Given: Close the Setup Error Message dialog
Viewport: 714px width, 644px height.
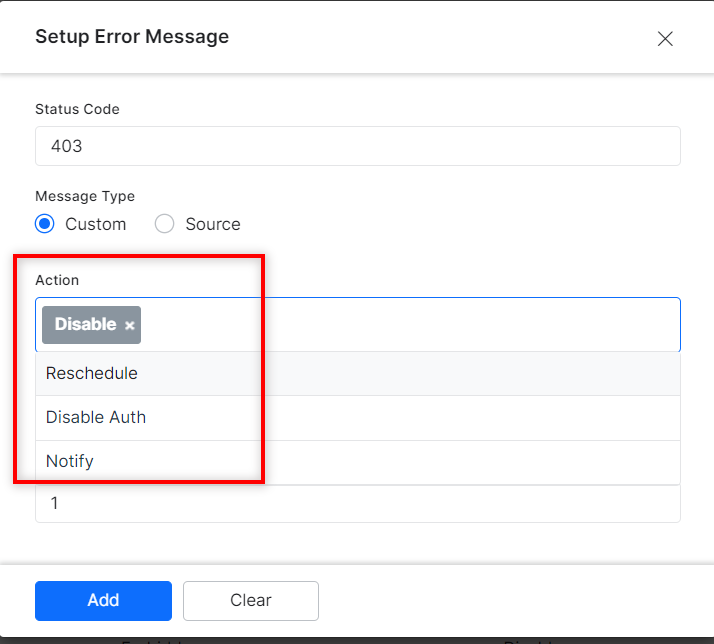Looking at the screenshot, I should tap(665, 39).
